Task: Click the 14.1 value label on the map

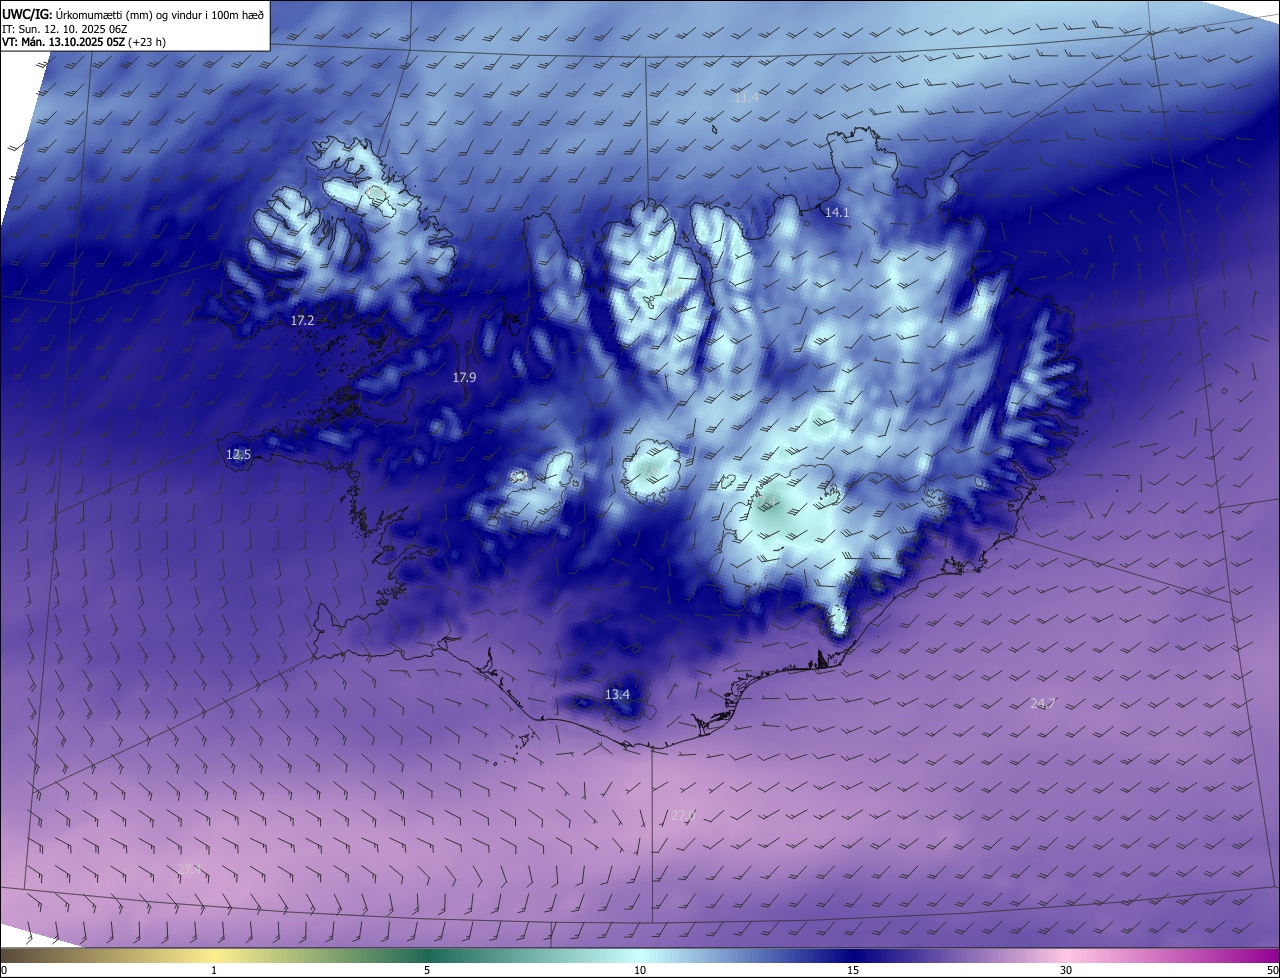Action: [x=836, y=212]
